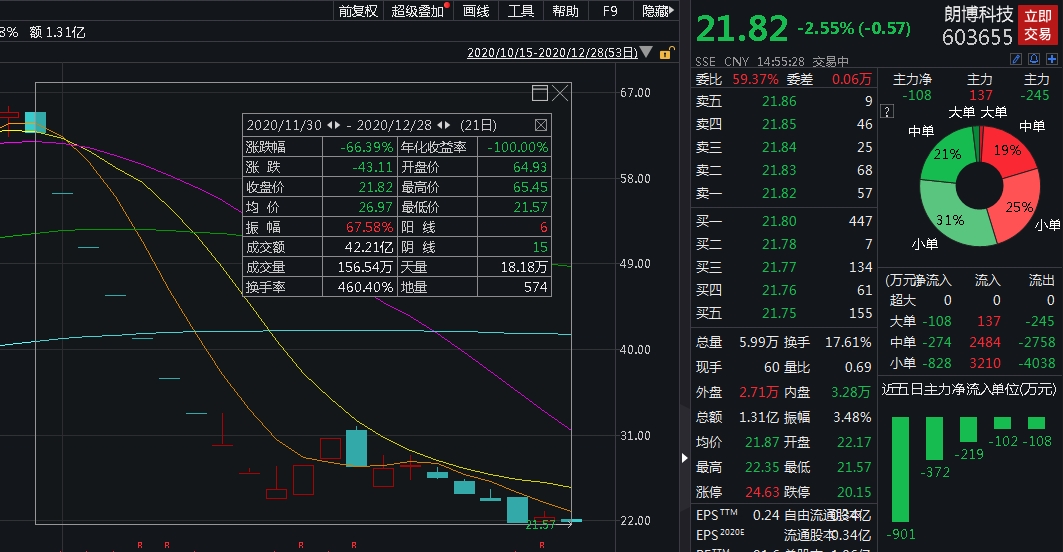Close the interval statistics table with boxed X
The height and width of the screenshot is (552, 1063).
(541, 125)
